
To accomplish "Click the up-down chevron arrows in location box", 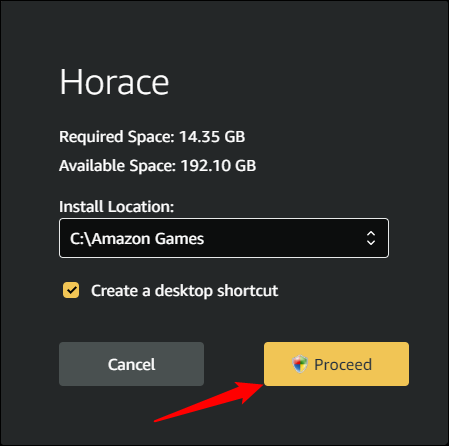I will pos(371,238).
